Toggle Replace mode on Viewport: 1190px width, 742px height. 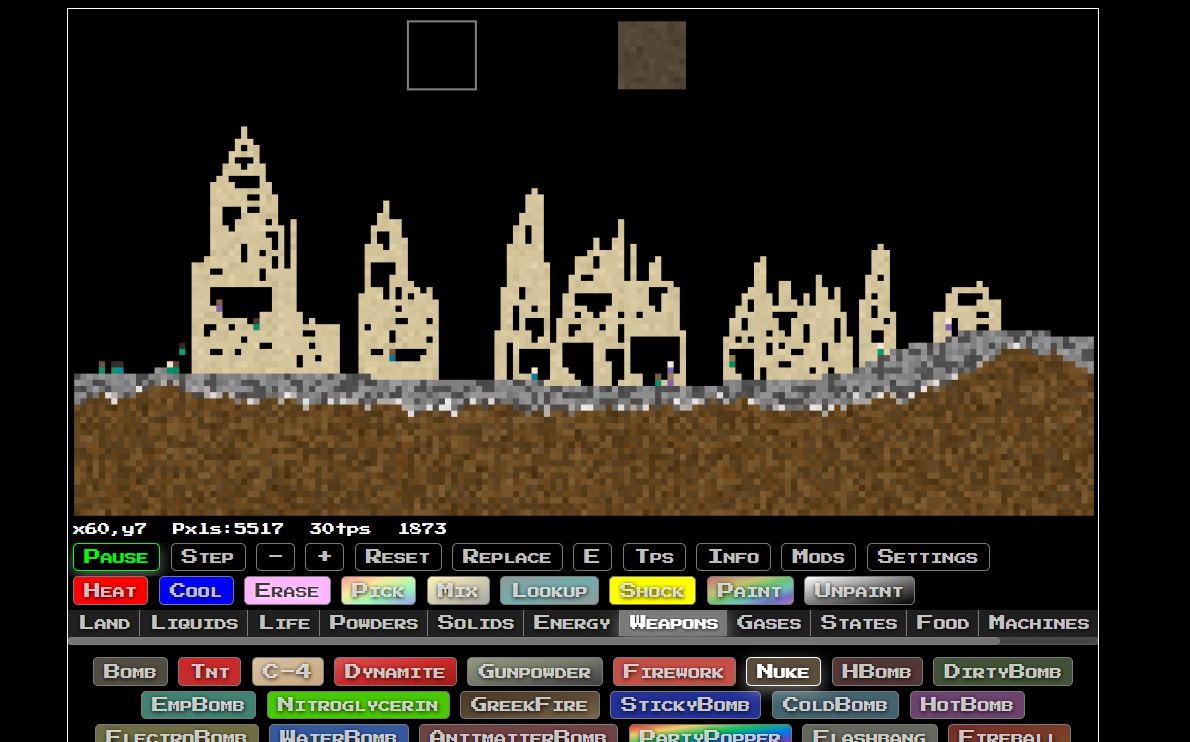pyautogui.click(x=507, y=557)
